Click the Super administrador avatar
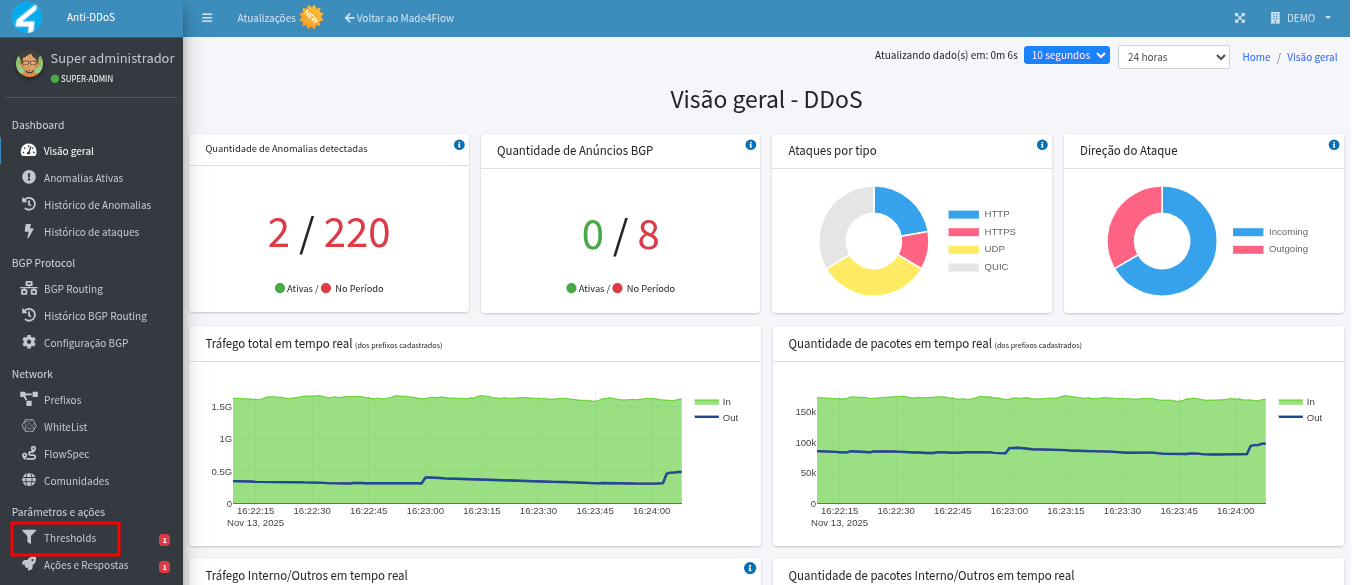The width and height of the screenshot is (1352, 585). coord(29,65)
